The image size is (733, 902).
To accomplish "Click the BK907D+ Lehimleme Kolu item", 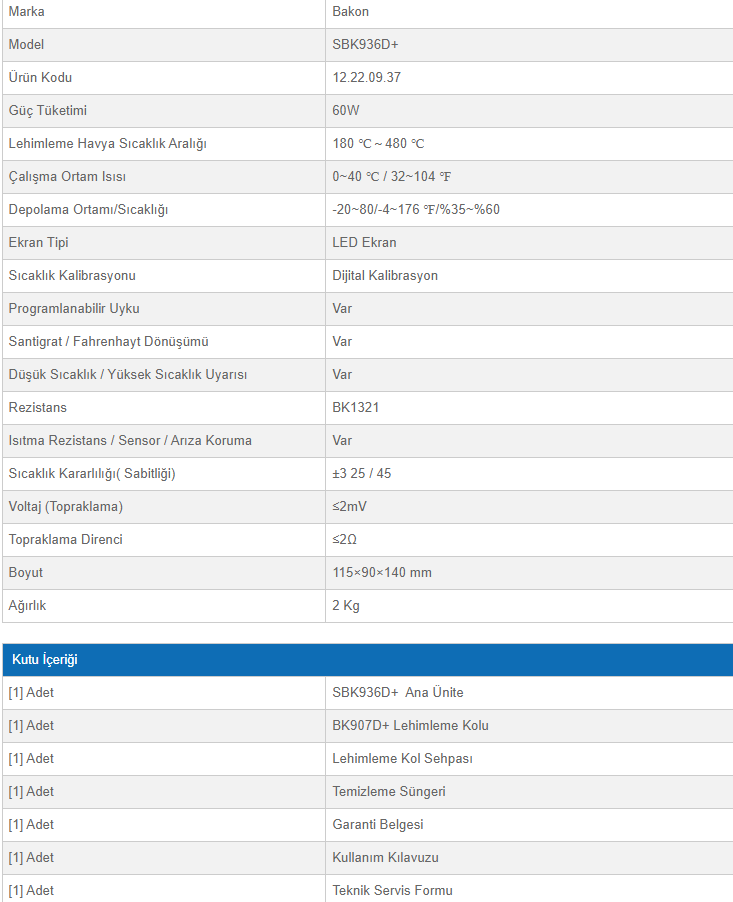I will click(x=410, y=726).
